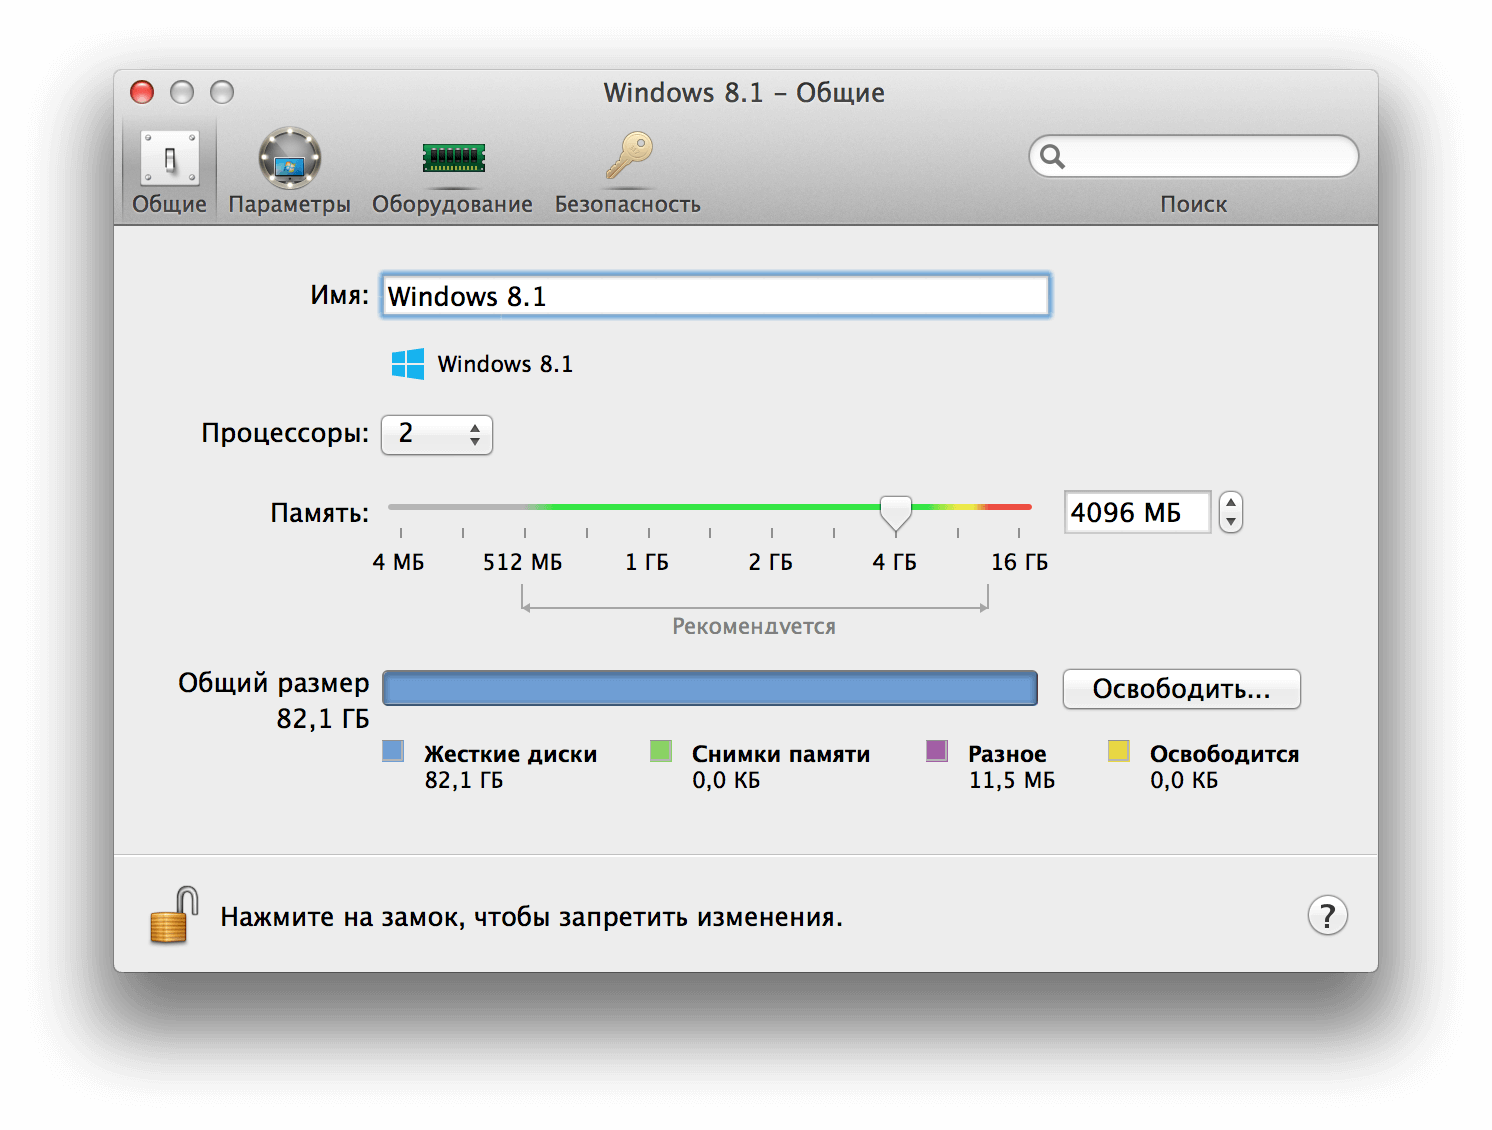
Task: Click the Windows logo icon
Action: 407,364
